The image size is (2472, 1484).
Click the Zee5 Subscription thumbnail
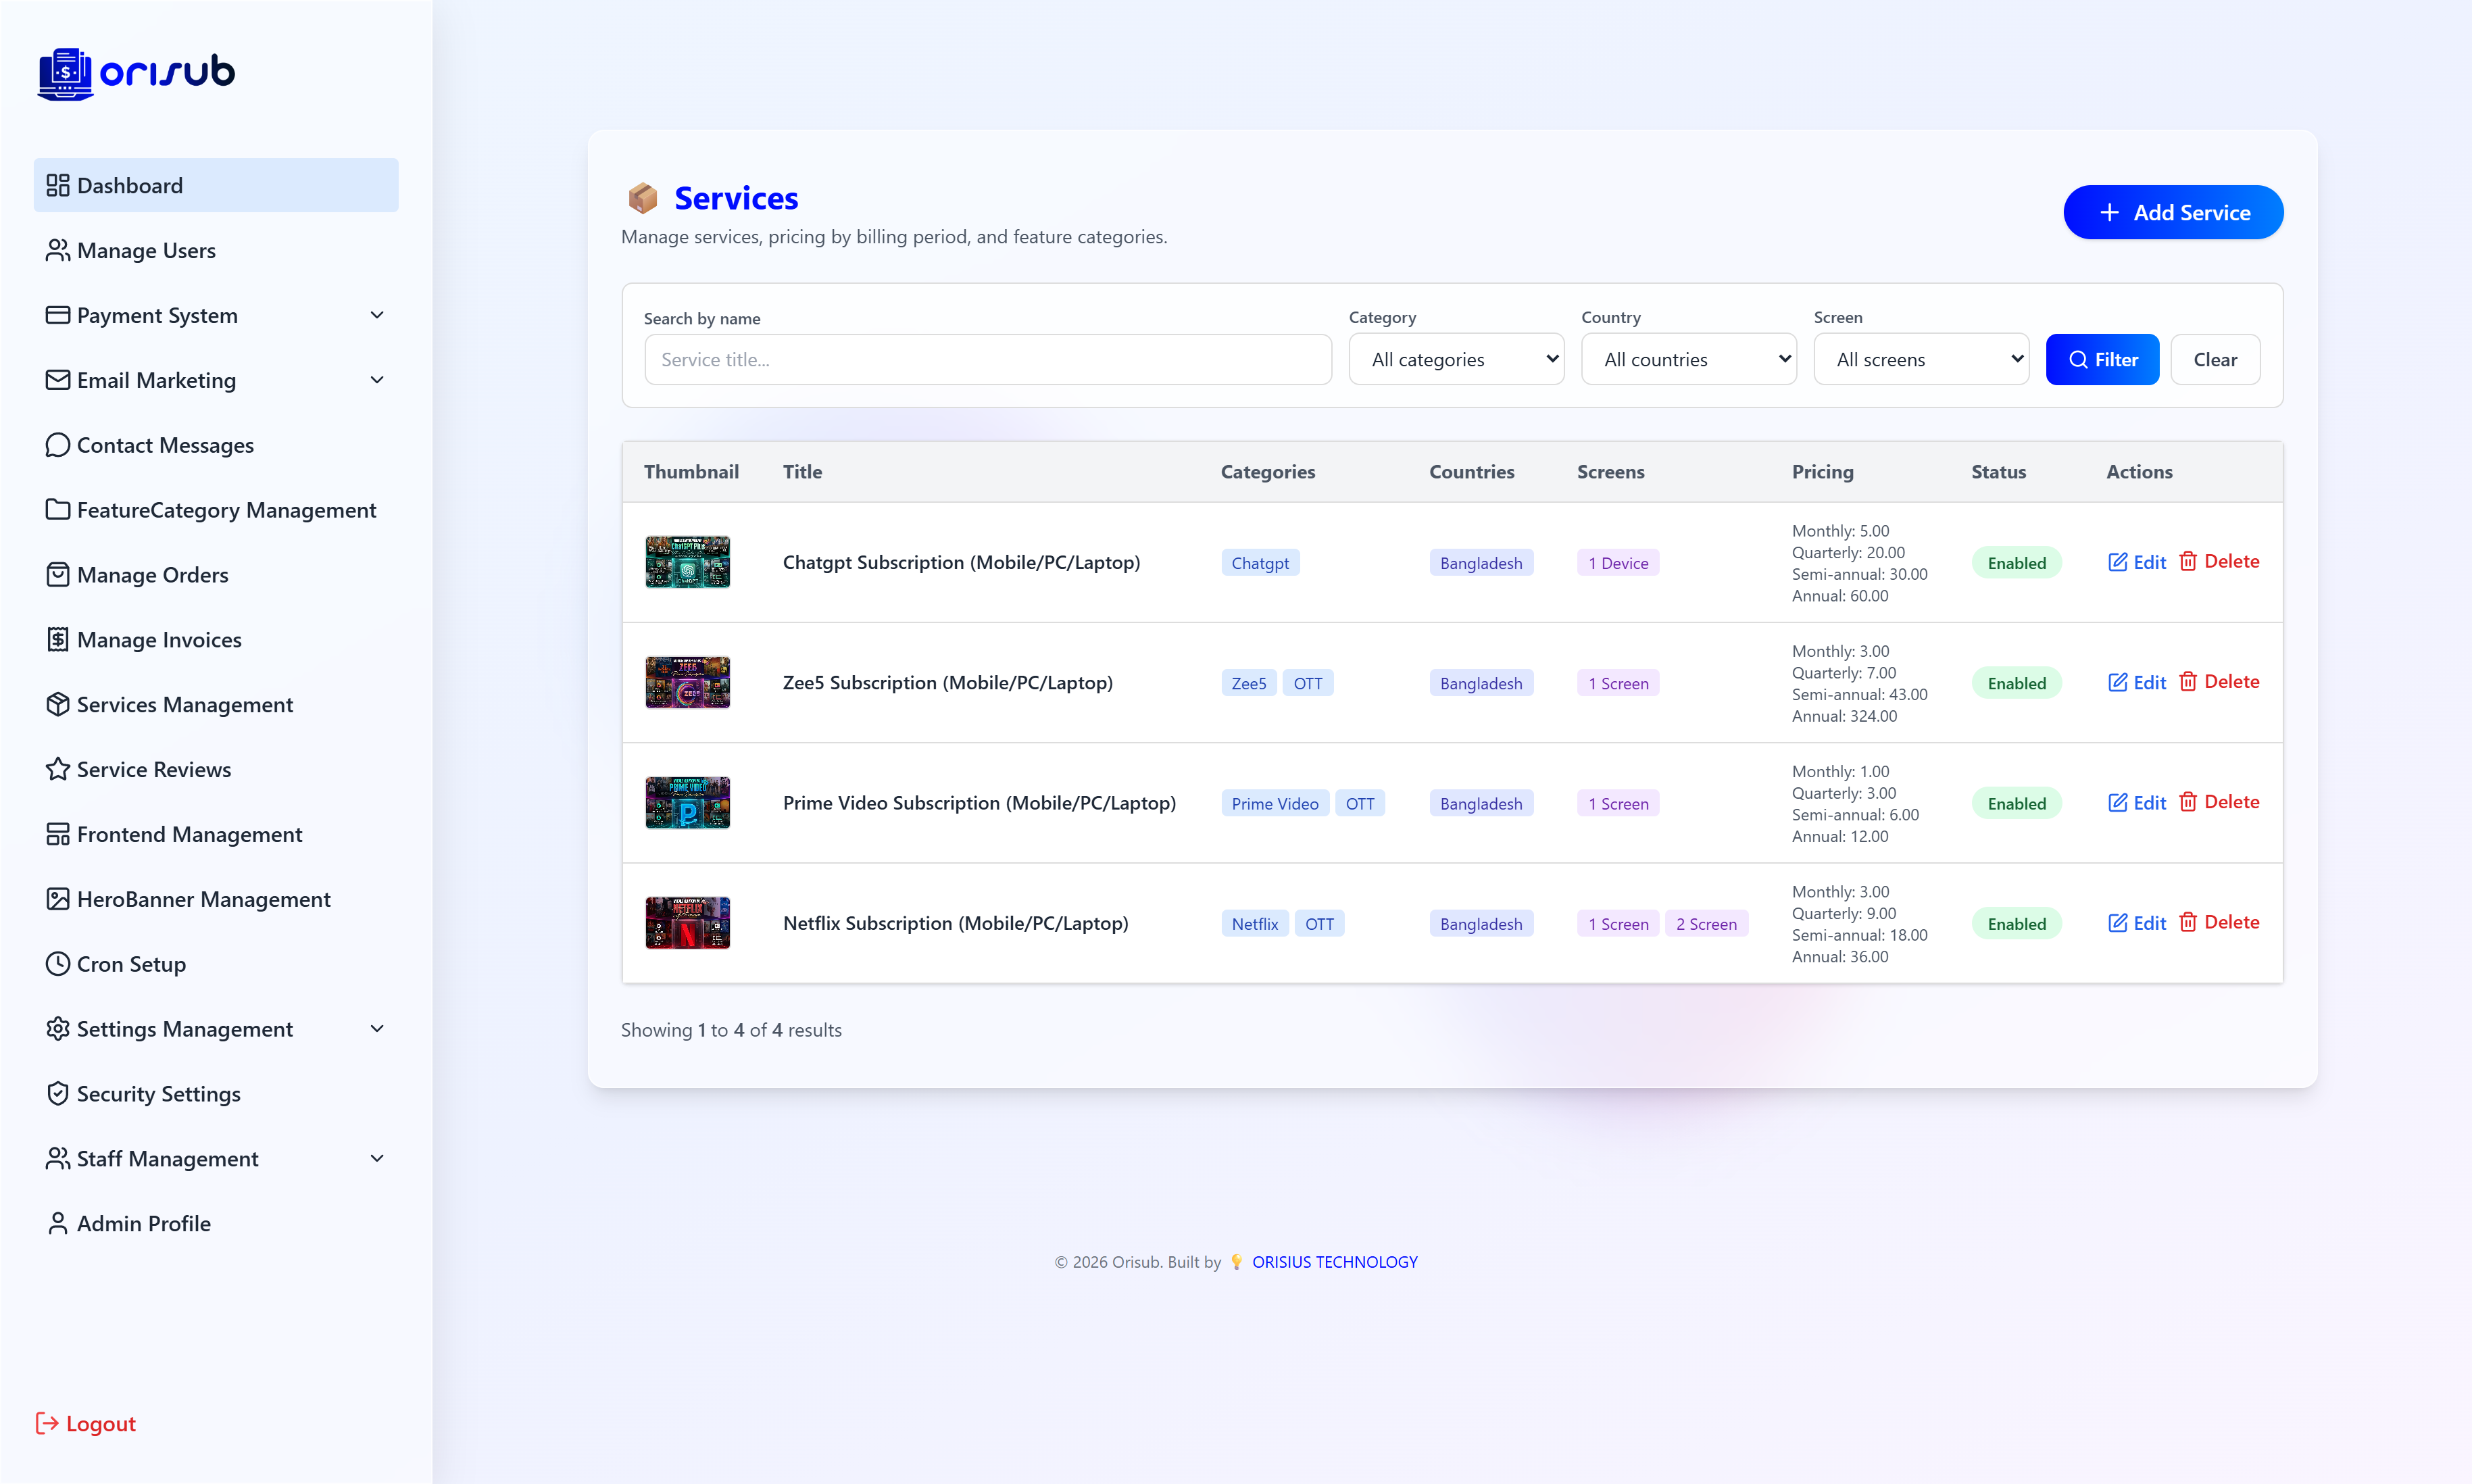coord(687,682)
